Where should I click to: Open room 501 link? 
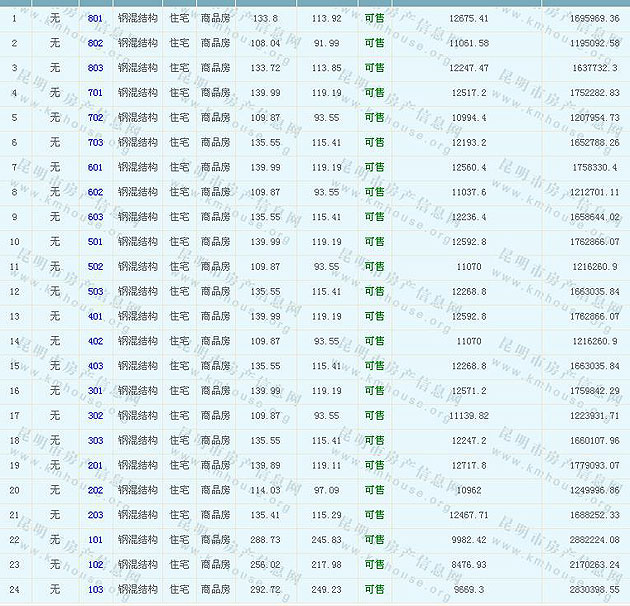[95, 242]
